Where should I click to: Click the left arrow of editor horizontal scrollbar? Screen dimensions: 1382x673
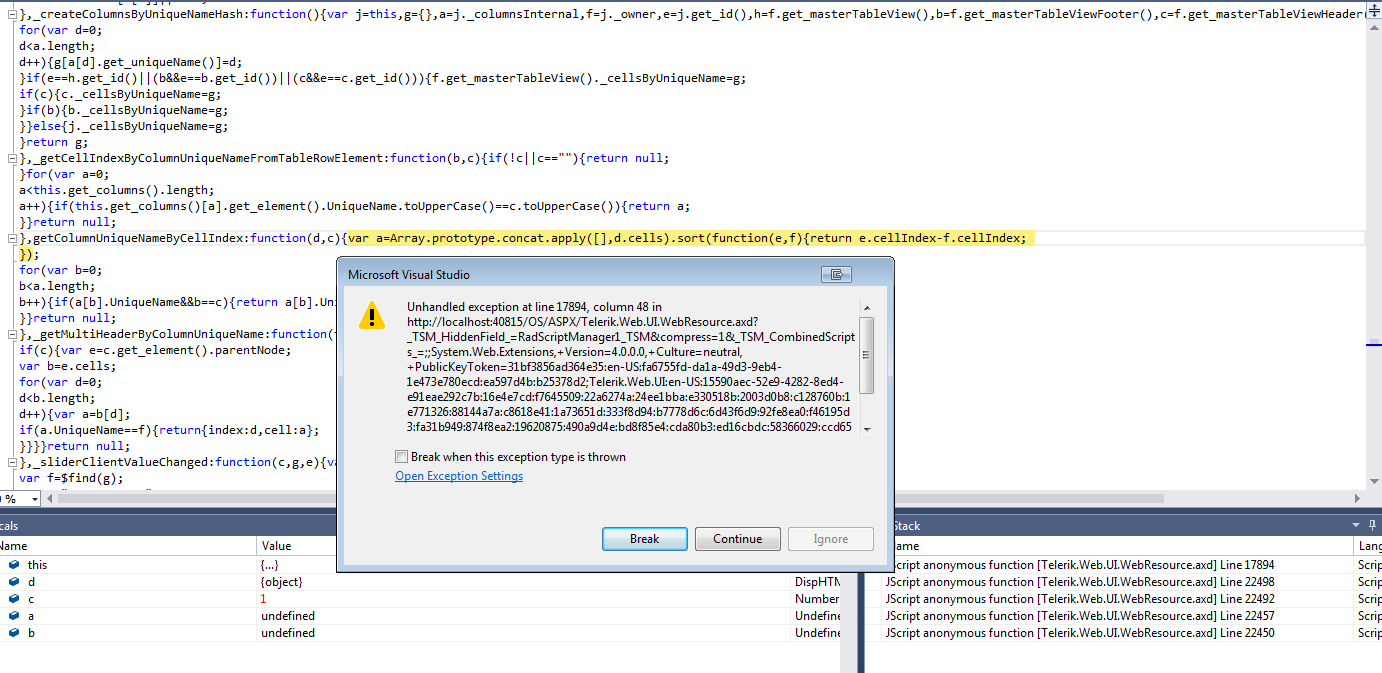point(50,498)
